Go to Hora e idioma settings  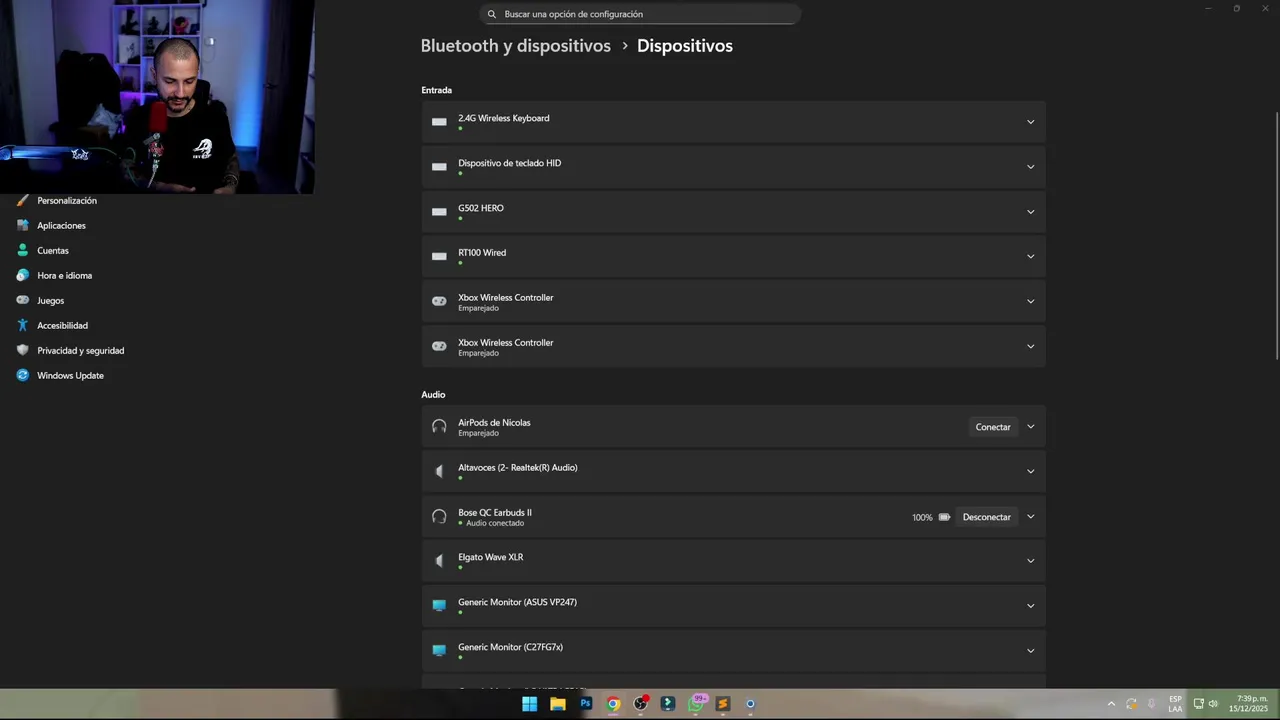point(64,275)
